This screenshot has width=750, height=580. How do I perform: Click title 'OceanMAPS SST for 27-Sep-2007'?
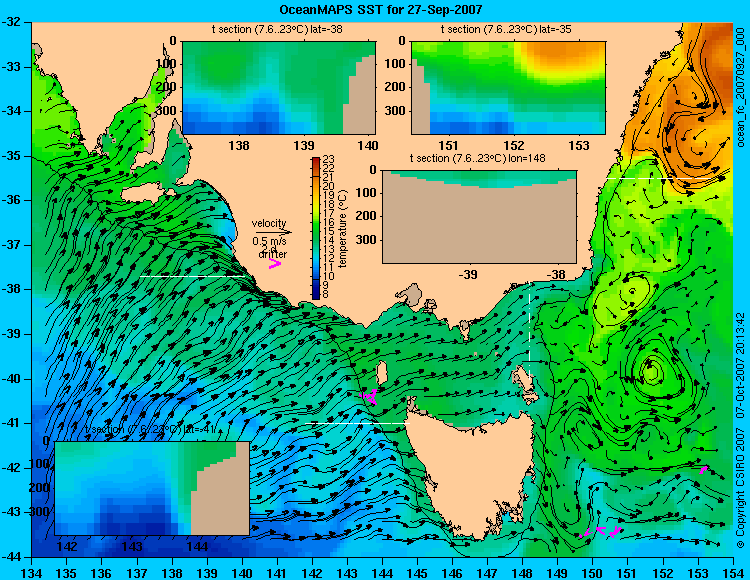coord(381,9)
